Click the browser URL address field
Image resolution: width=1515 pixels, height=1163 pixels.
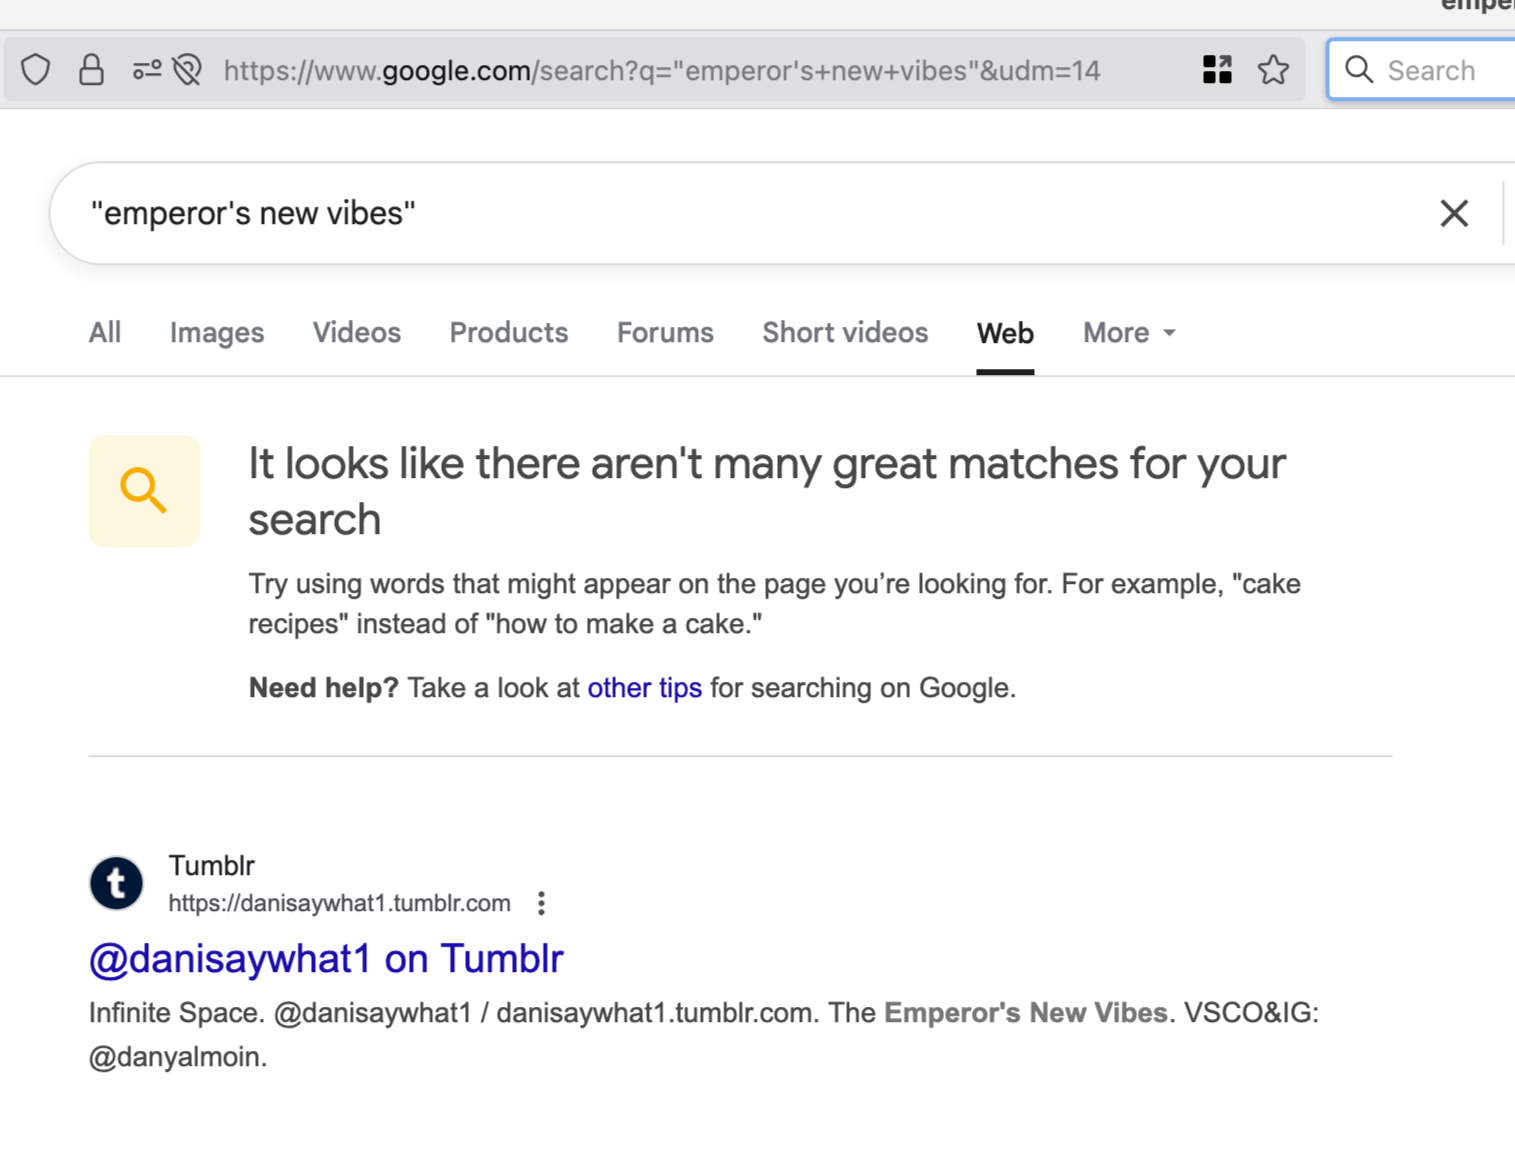[660, 71]
